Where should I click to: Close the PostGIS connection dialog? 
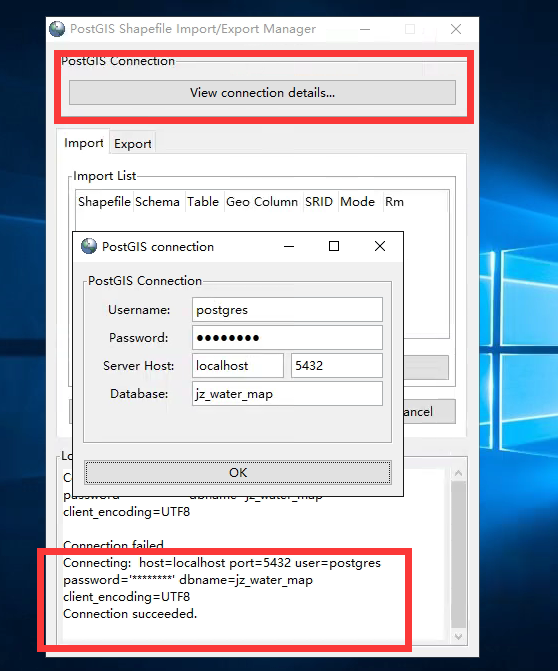pos(380,246)
